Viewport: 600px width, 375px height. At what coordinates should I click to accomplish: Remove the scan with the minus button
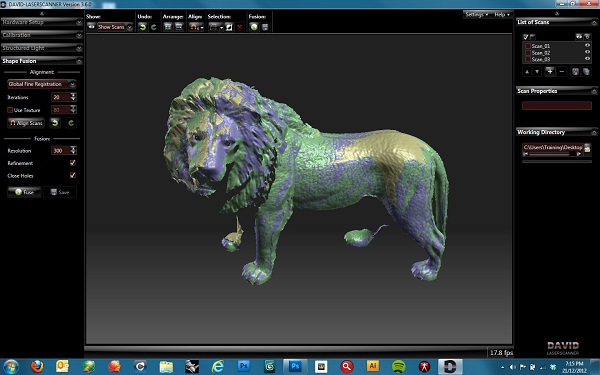tap(562, 72)
